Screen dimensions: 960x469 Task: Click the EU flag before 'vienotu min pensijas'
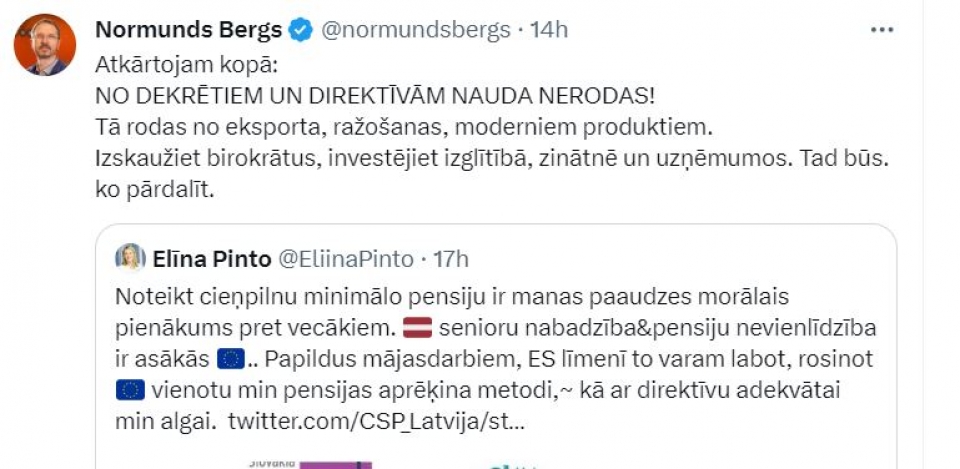130,390
